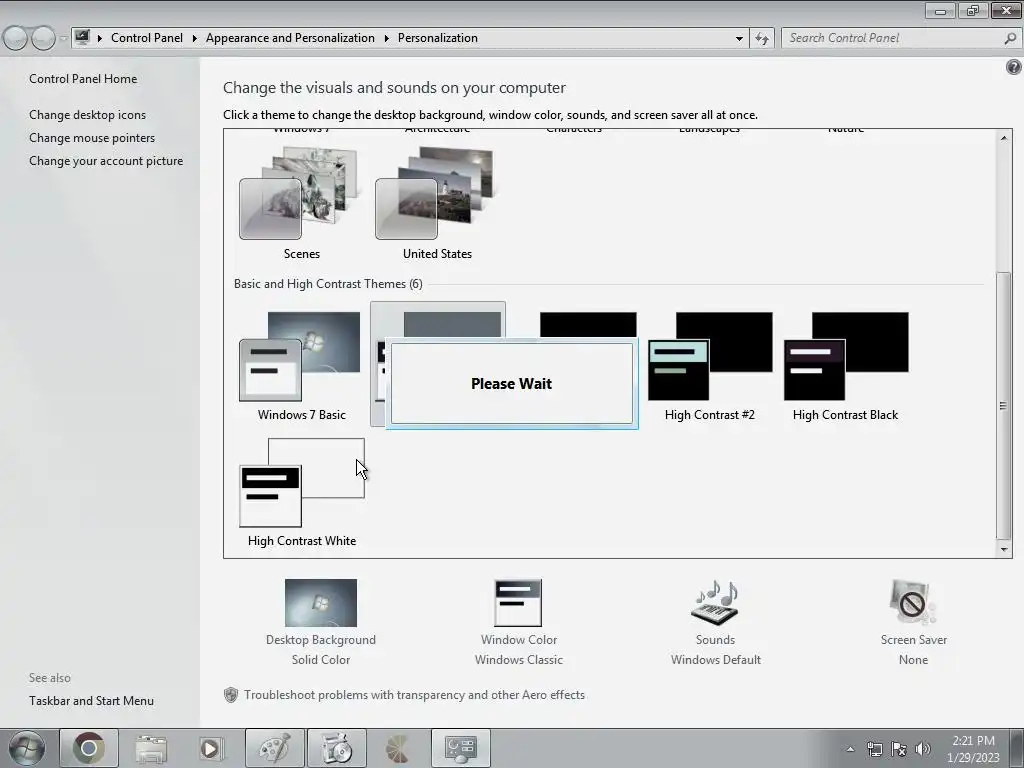Image resolution: width=1024 pixels, height=768 pixels.
Task: Open Window Color settings icon
Action: [x=519, y=603]
